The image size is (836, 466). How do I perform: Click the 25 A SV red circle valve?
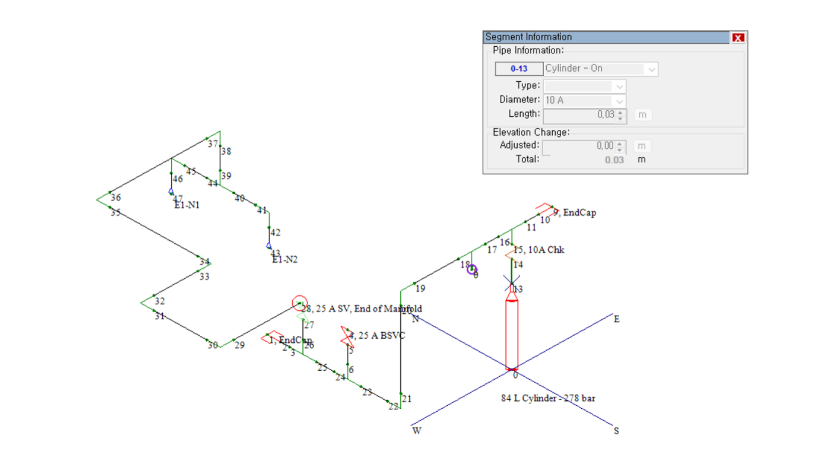coord(298,303)
